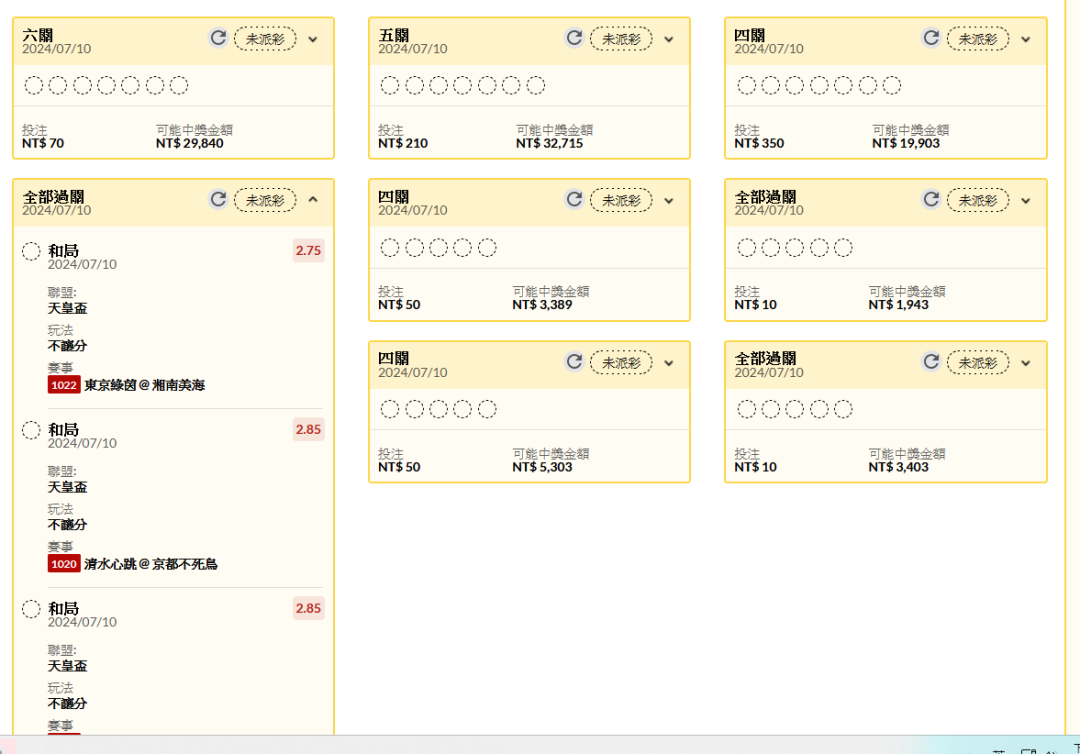Click the 六關 card title
Screen dimensions: 1080x754
pos(37,35)
